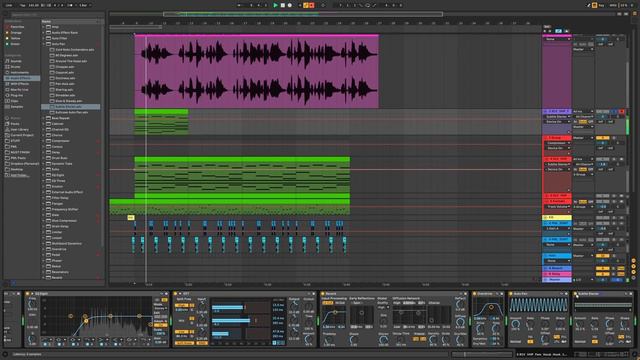Toggle the orange Automation Arm button
The height and width of the screenshot is (360, 640).
(306, 5)
